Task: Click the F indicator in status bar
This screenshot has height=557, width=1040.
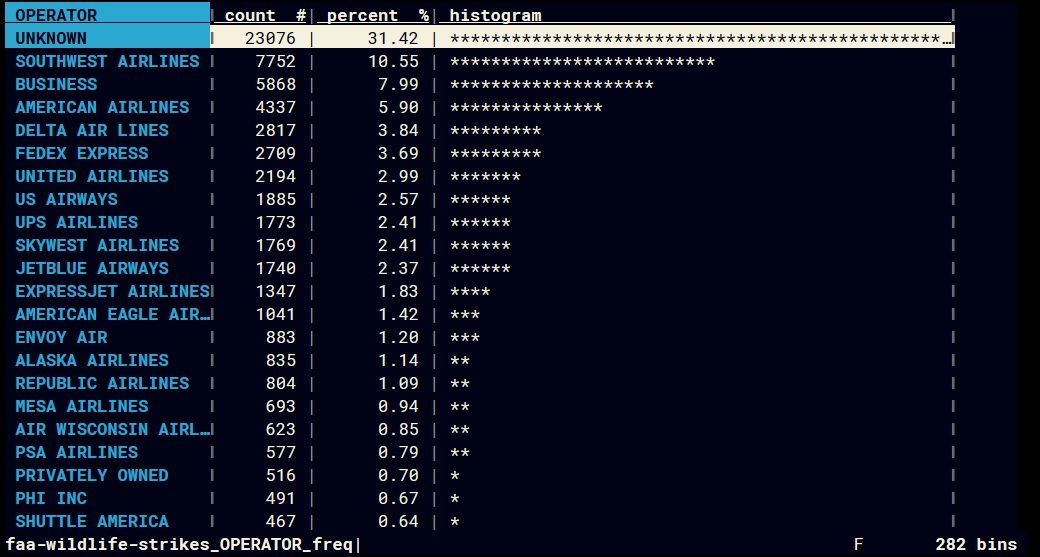Action: [859, 545]
